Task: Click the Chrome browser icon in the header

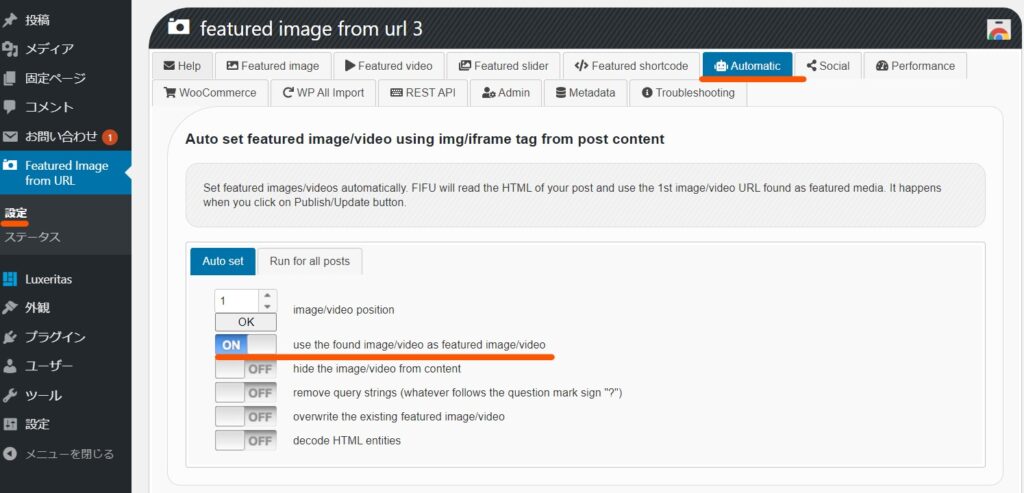Action: 999,30
